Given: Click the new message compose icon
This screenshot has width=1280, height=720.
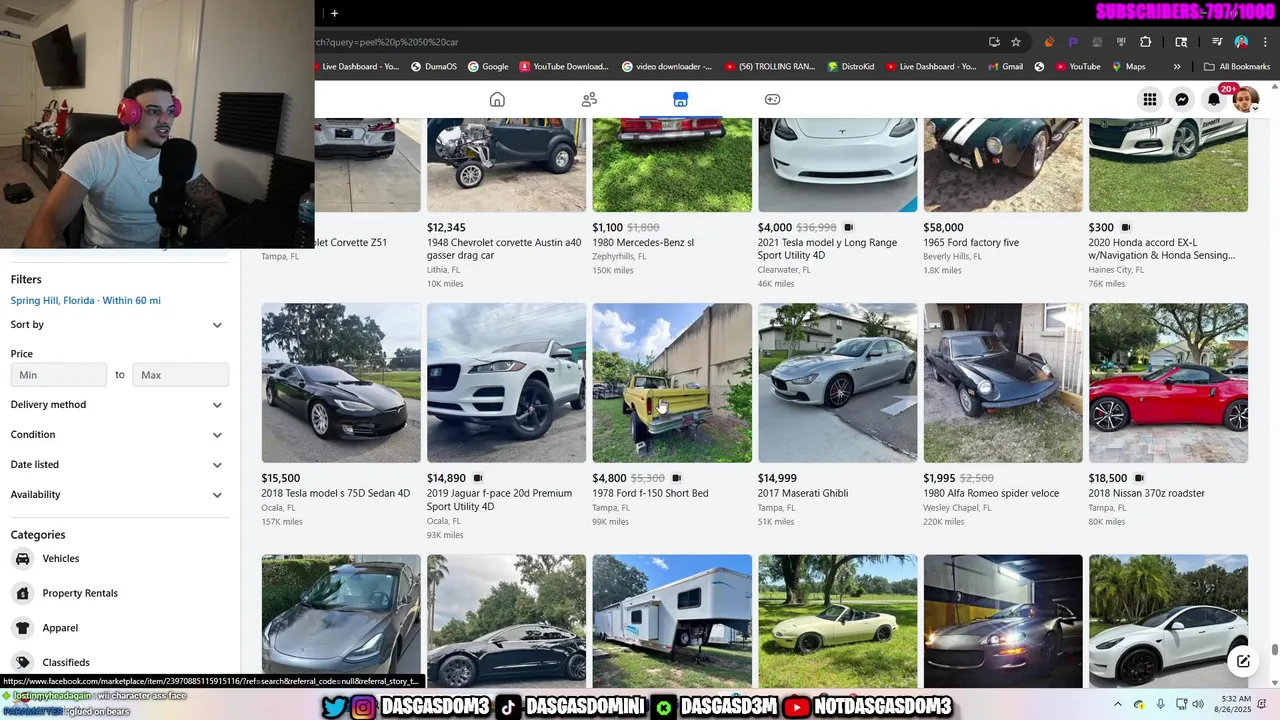Looking at the screenshot, I should (x=1243, y=661).
